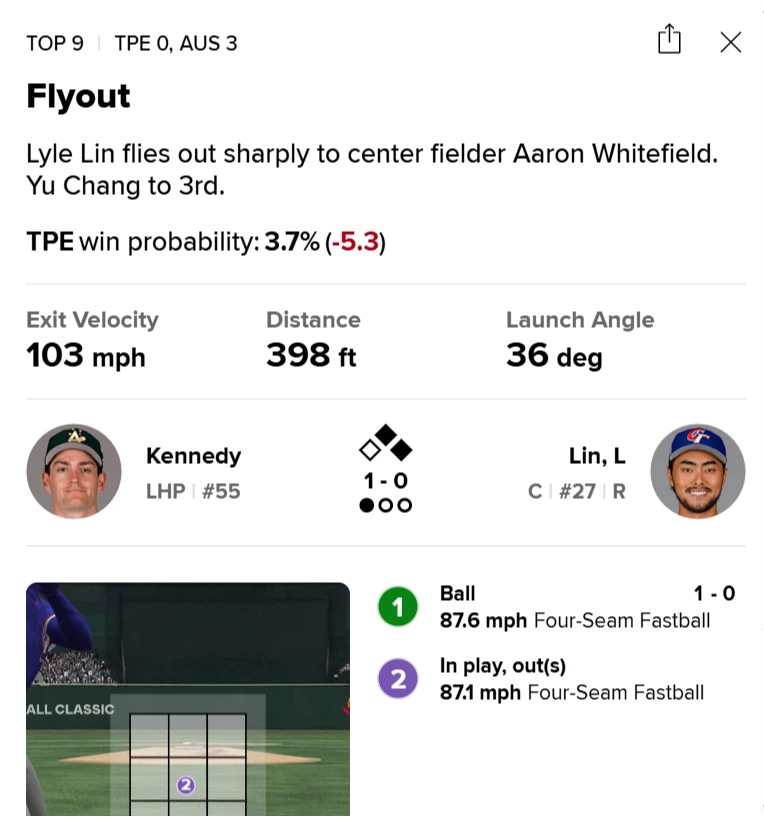Click the Flyout heading

pos(78,97)
